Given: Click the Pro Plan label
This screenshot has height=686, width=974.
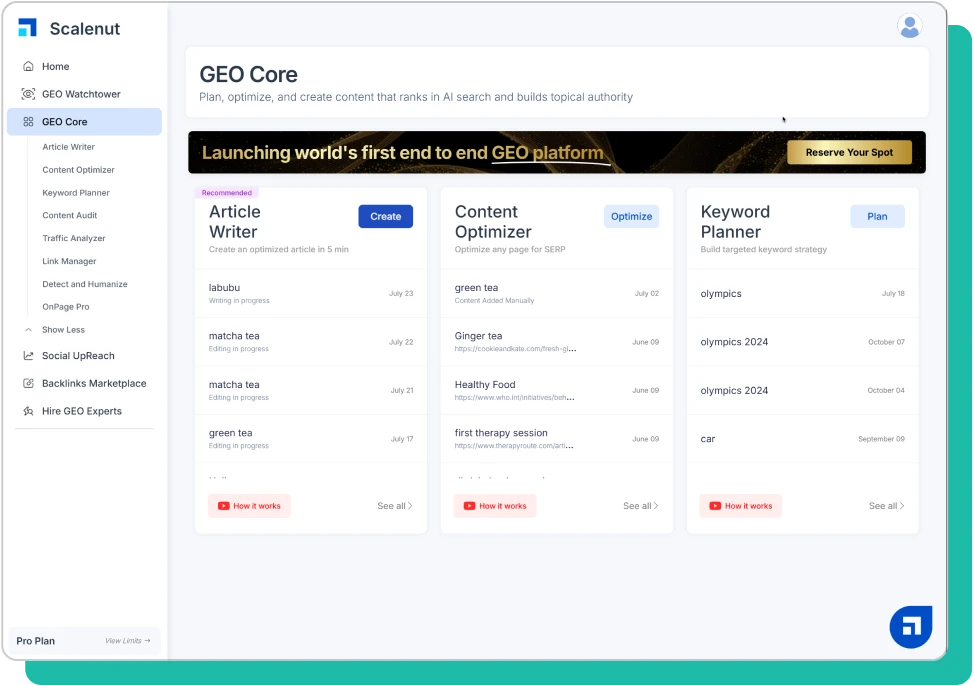Looking at the screenshot, I should pos(35,641).
